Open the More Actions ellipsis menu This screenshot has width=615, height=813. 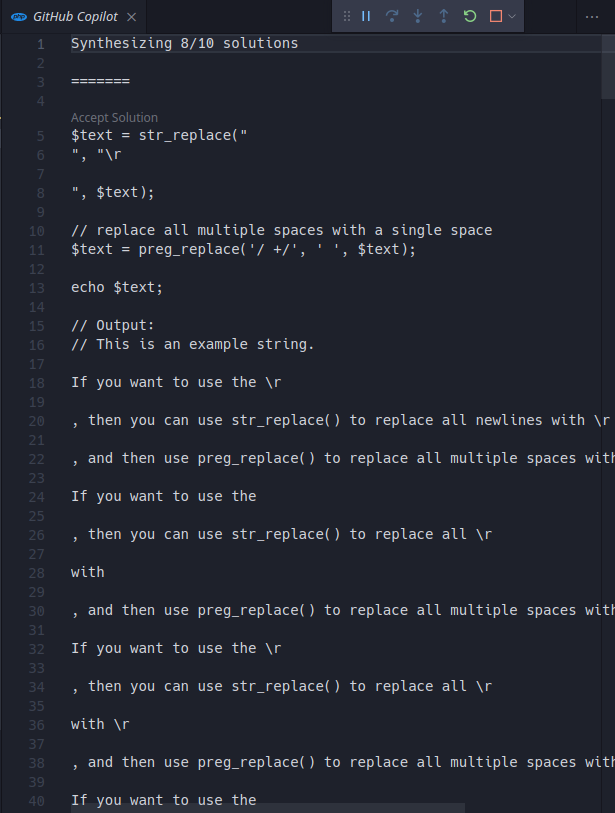592,16
